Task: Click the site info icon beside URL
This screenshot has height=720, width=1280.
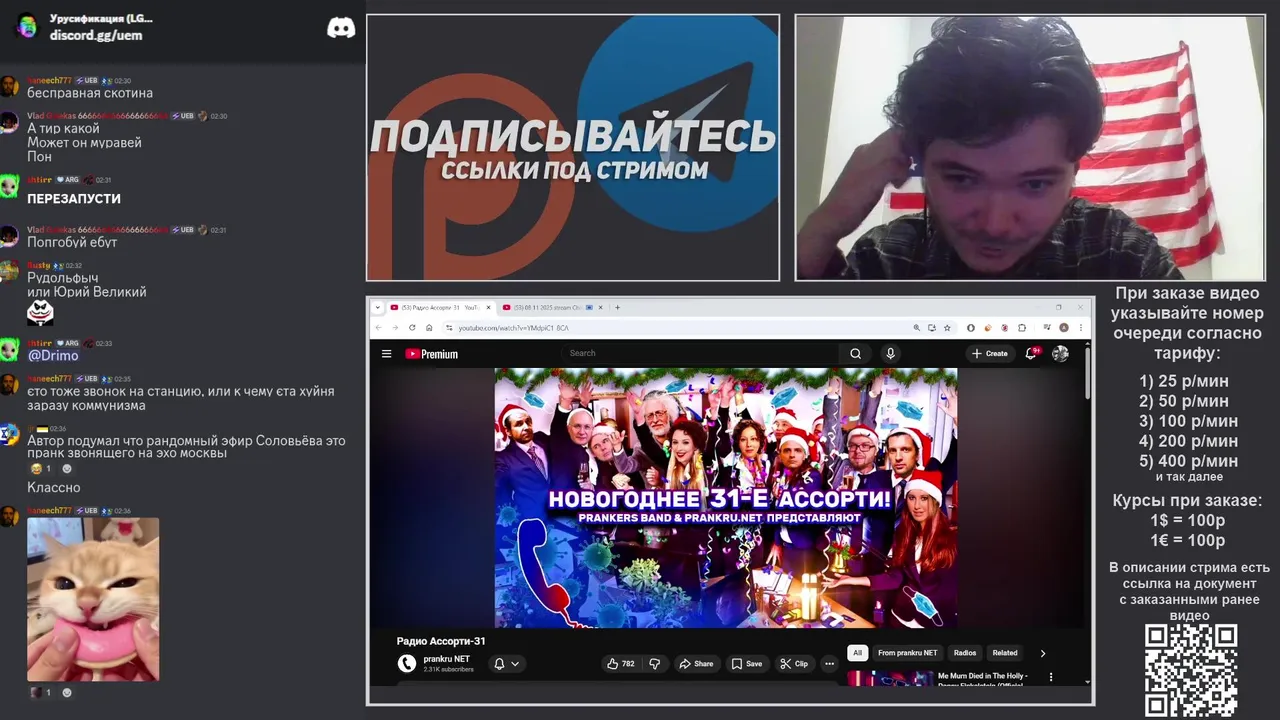Action: (450, 327)
